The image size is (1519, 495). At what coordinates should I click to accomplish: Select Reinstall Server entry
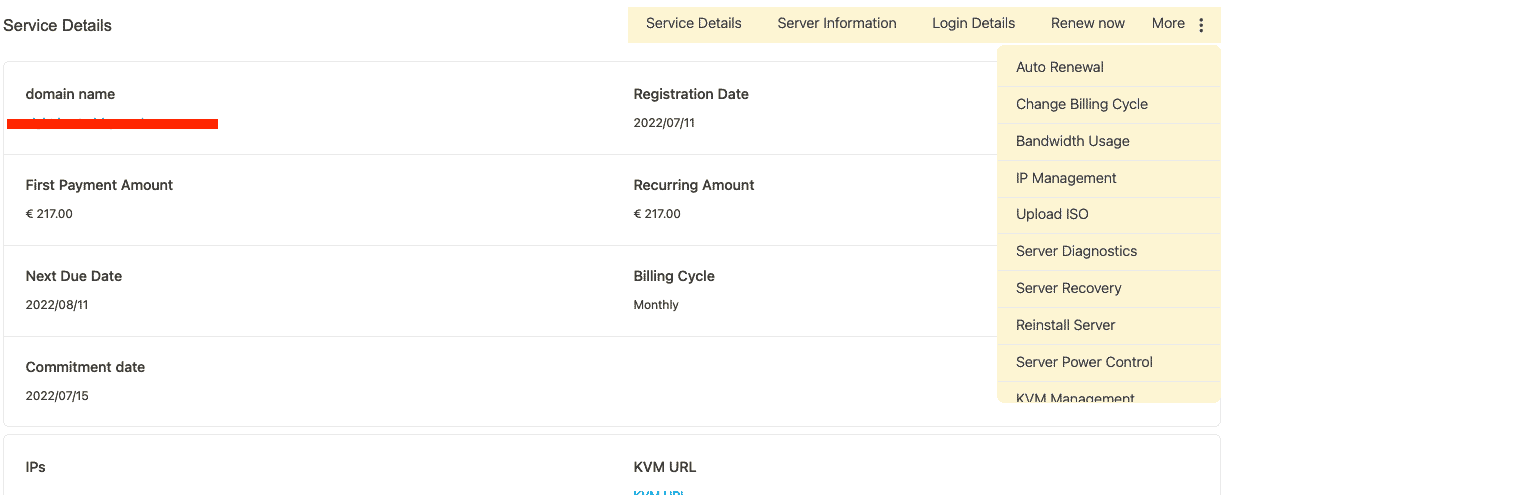click(1065, 326)
